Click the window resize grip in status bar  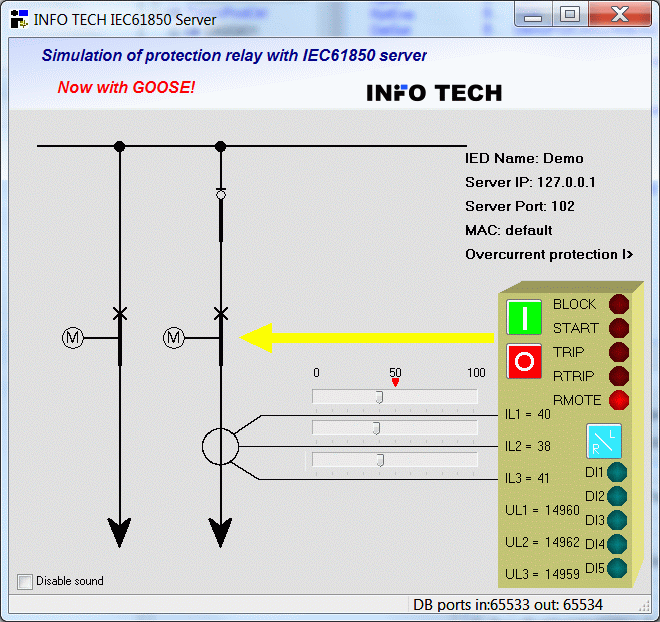click(644, 606)
